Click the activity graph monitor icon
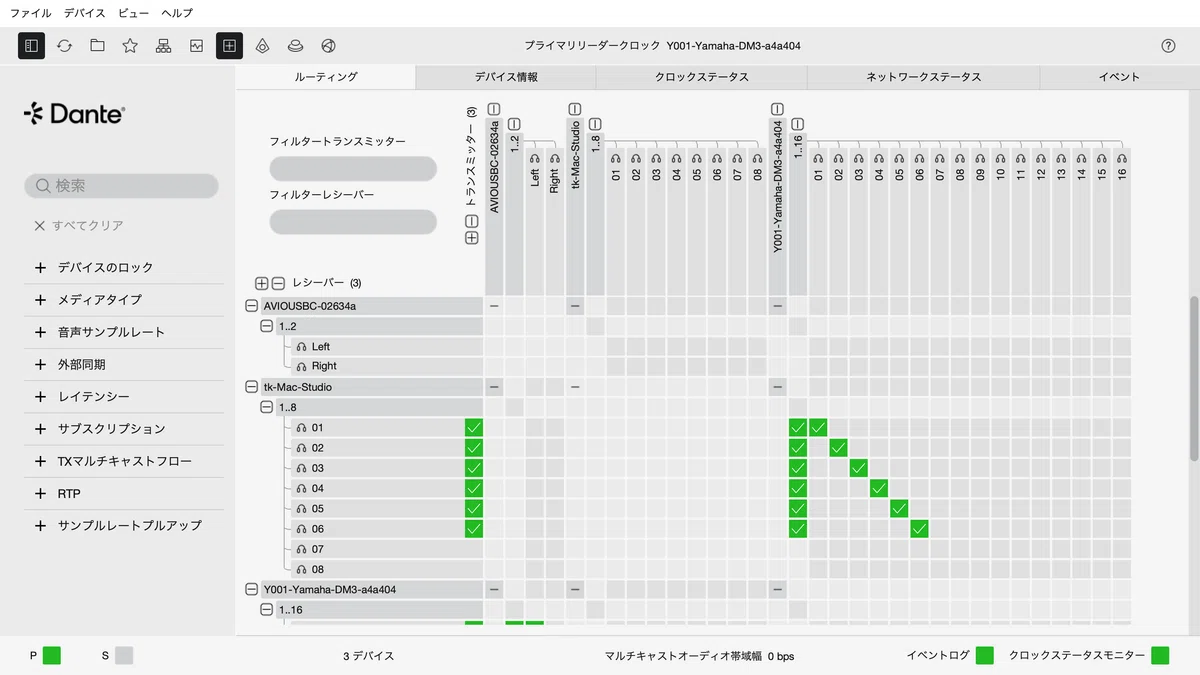 196,46
